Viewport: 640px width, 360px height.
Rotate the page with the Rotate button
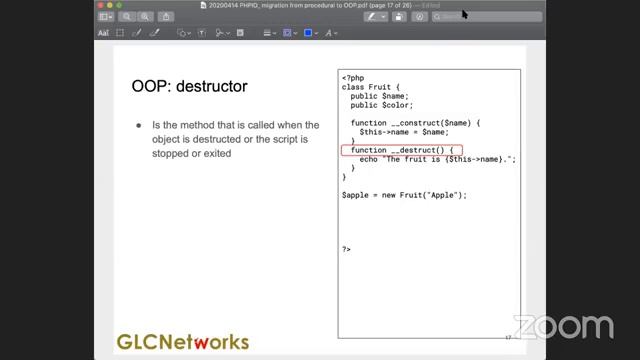(399, 17)
